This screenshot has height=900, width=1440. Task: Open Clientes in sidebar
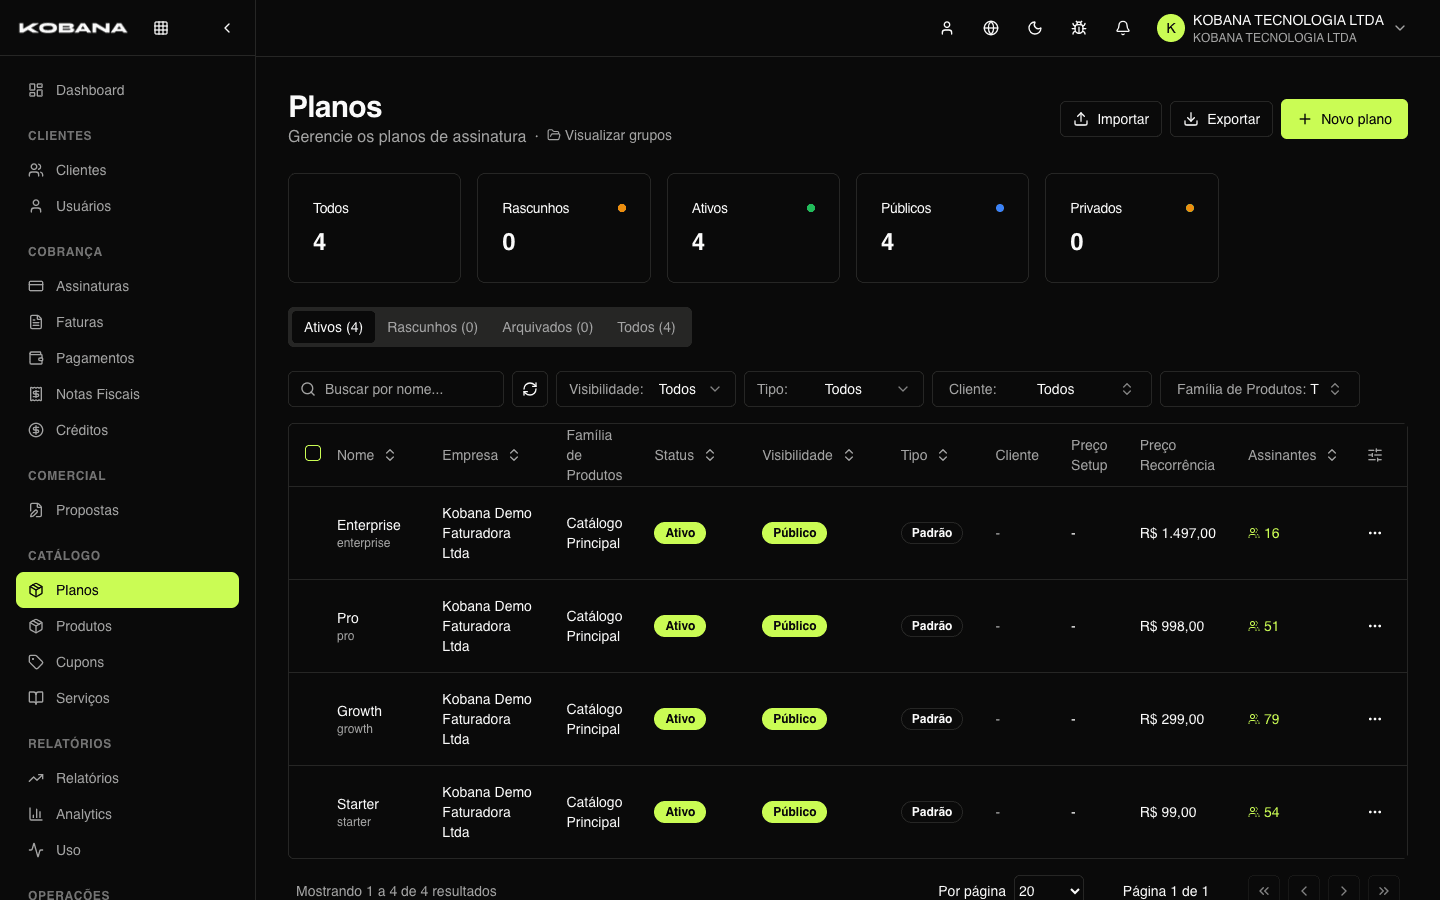click(127, 170)
